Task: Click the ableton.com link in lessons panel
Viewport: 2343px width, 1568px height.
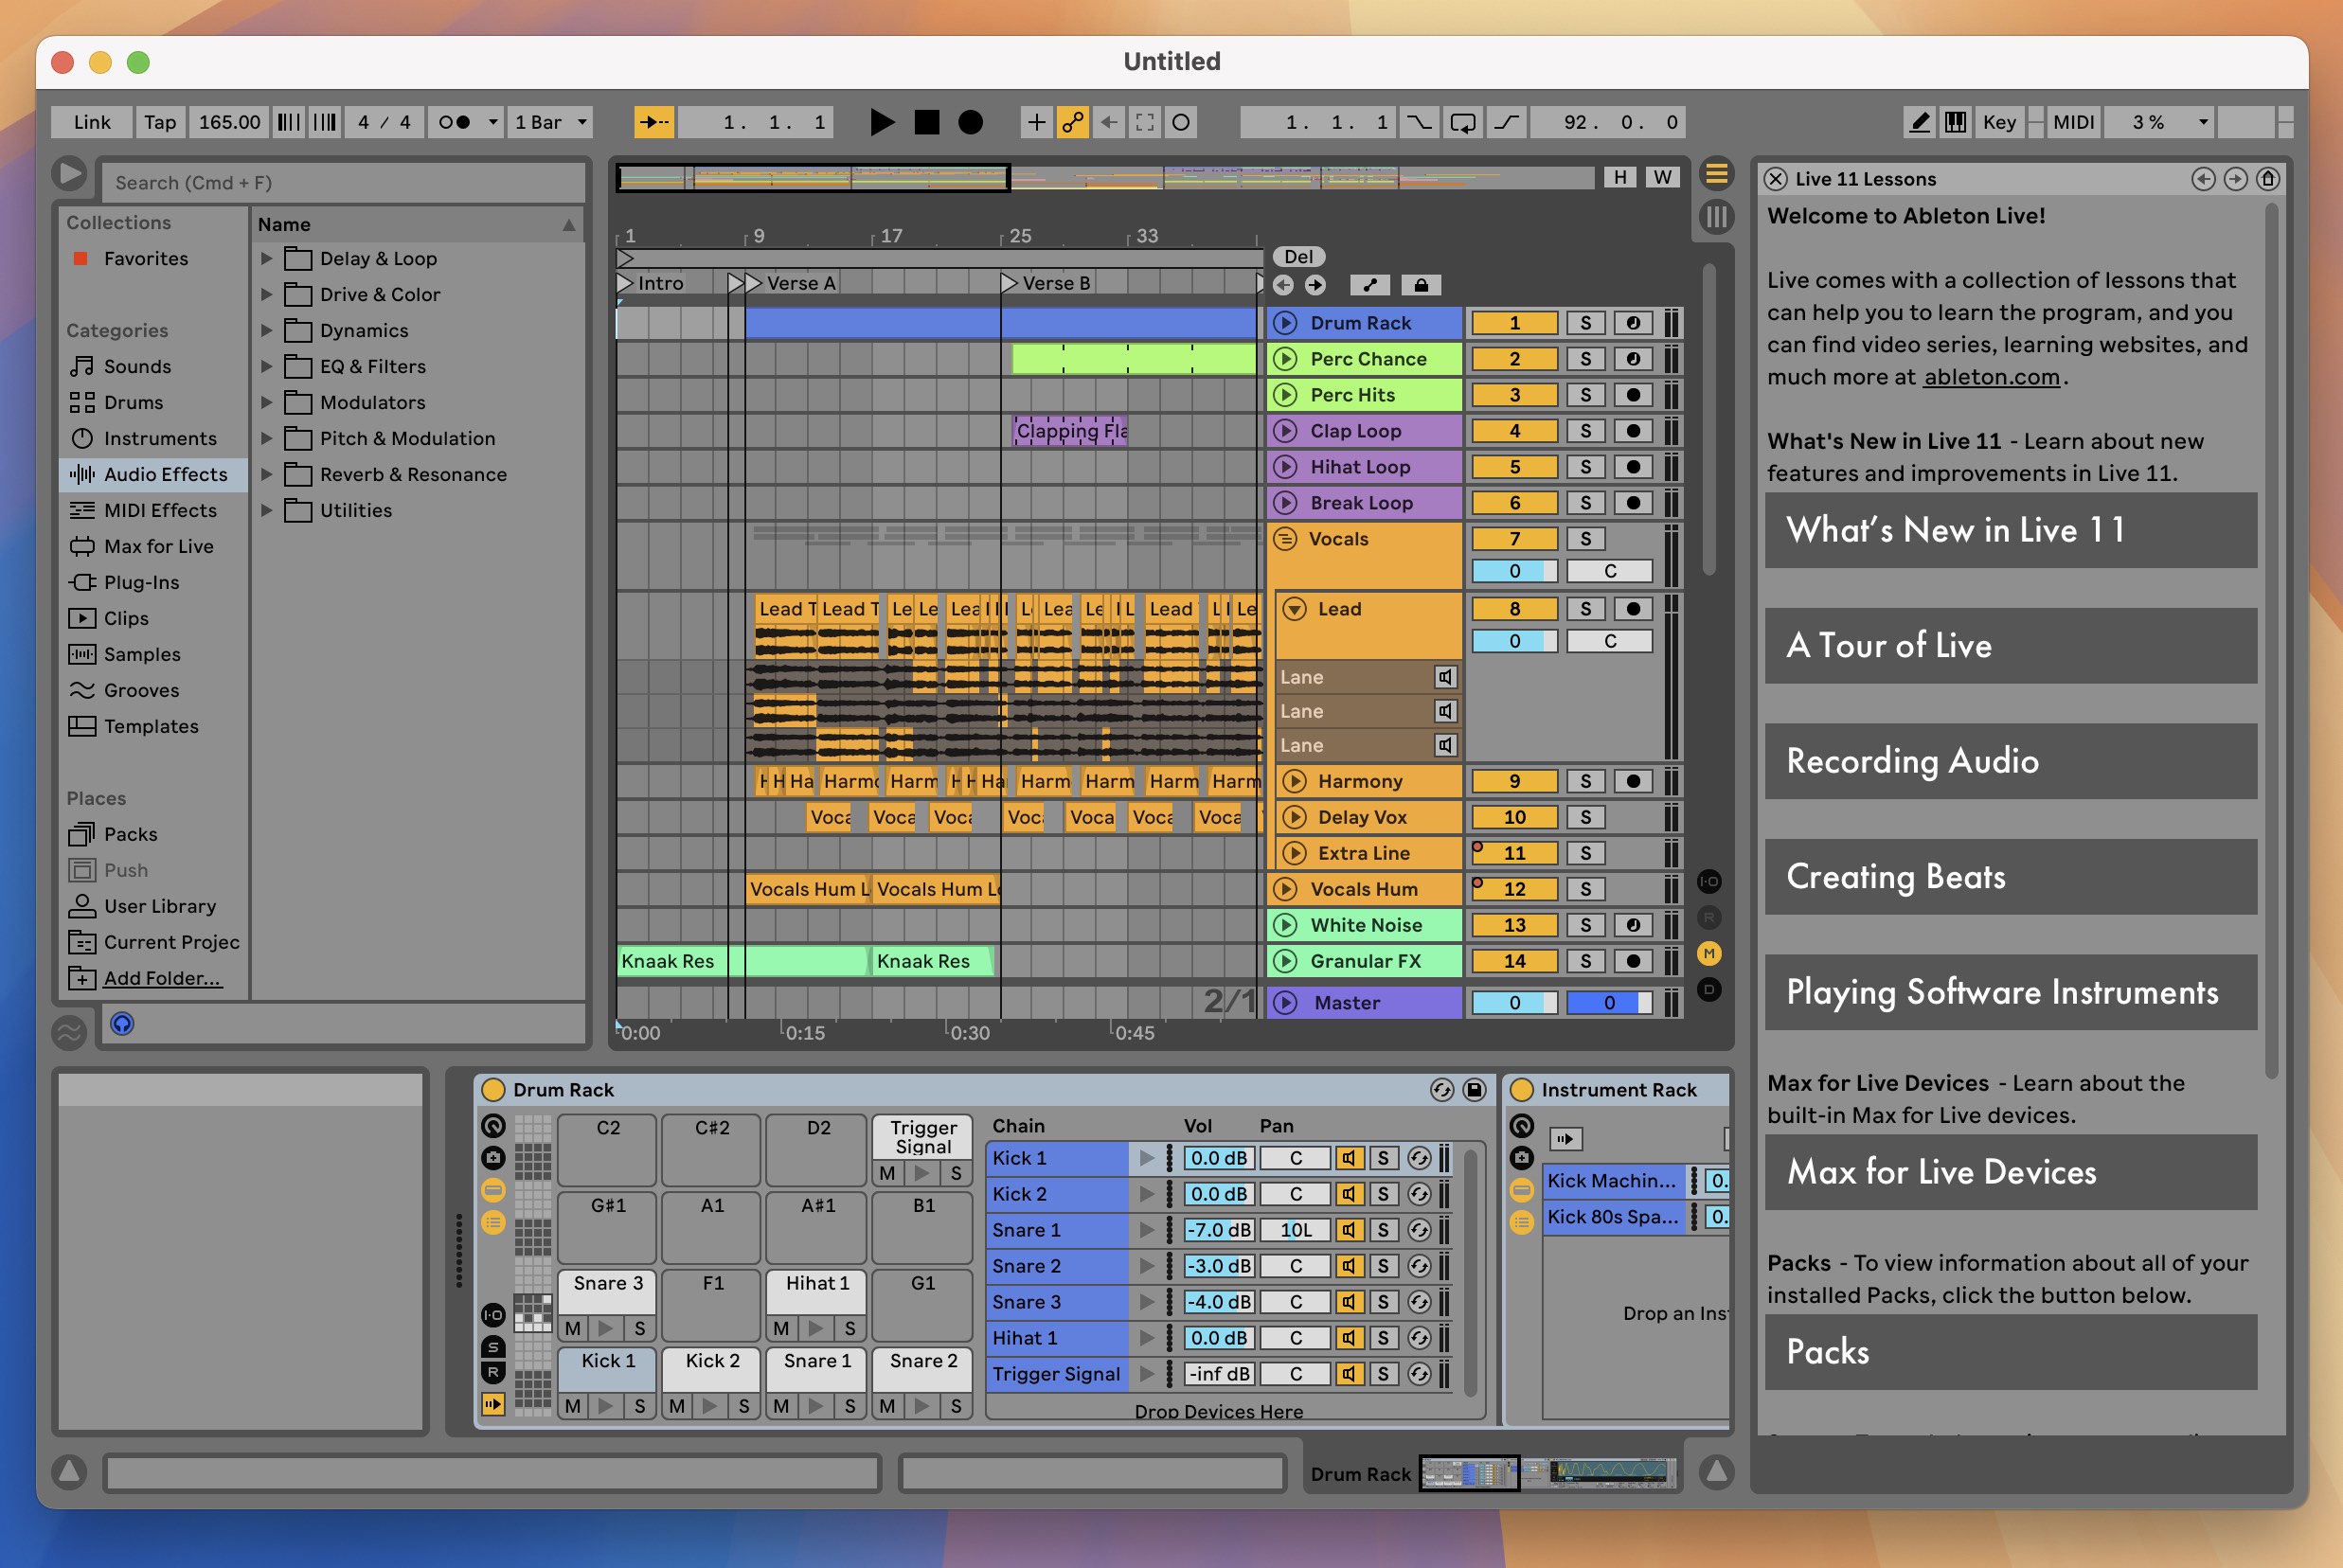Action: tap(1993, 376)
